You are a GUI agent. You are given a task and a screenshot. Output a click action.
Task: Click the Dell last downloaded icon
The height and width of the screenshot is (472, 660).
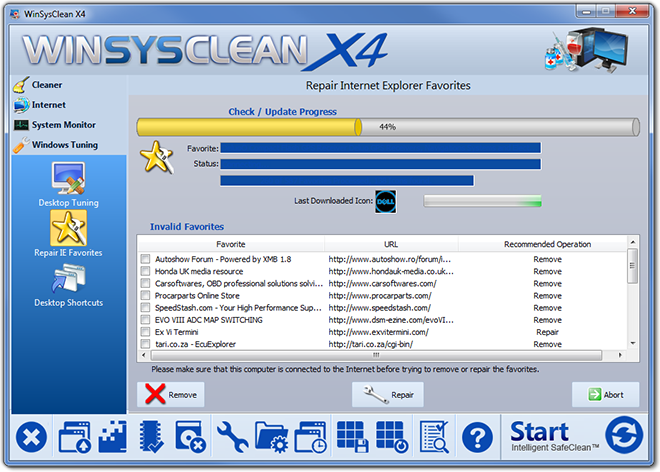(x=386, y=202)
